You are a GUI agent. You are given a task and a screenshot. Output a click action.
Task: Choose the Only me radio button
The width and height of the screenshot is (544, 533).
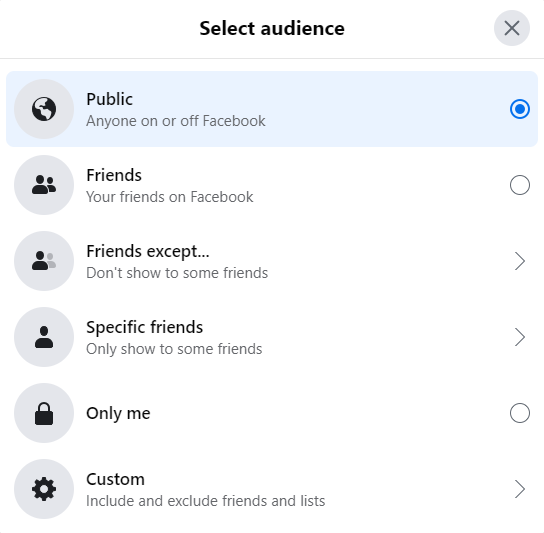click(520, 413)
